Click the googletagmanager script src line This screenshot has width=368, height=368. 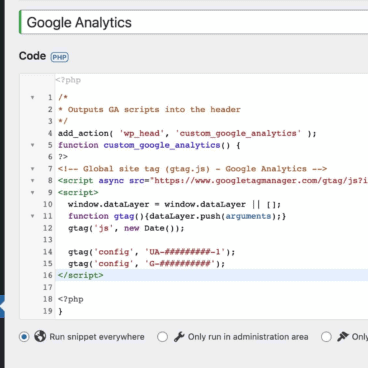(x=213, y=181)
